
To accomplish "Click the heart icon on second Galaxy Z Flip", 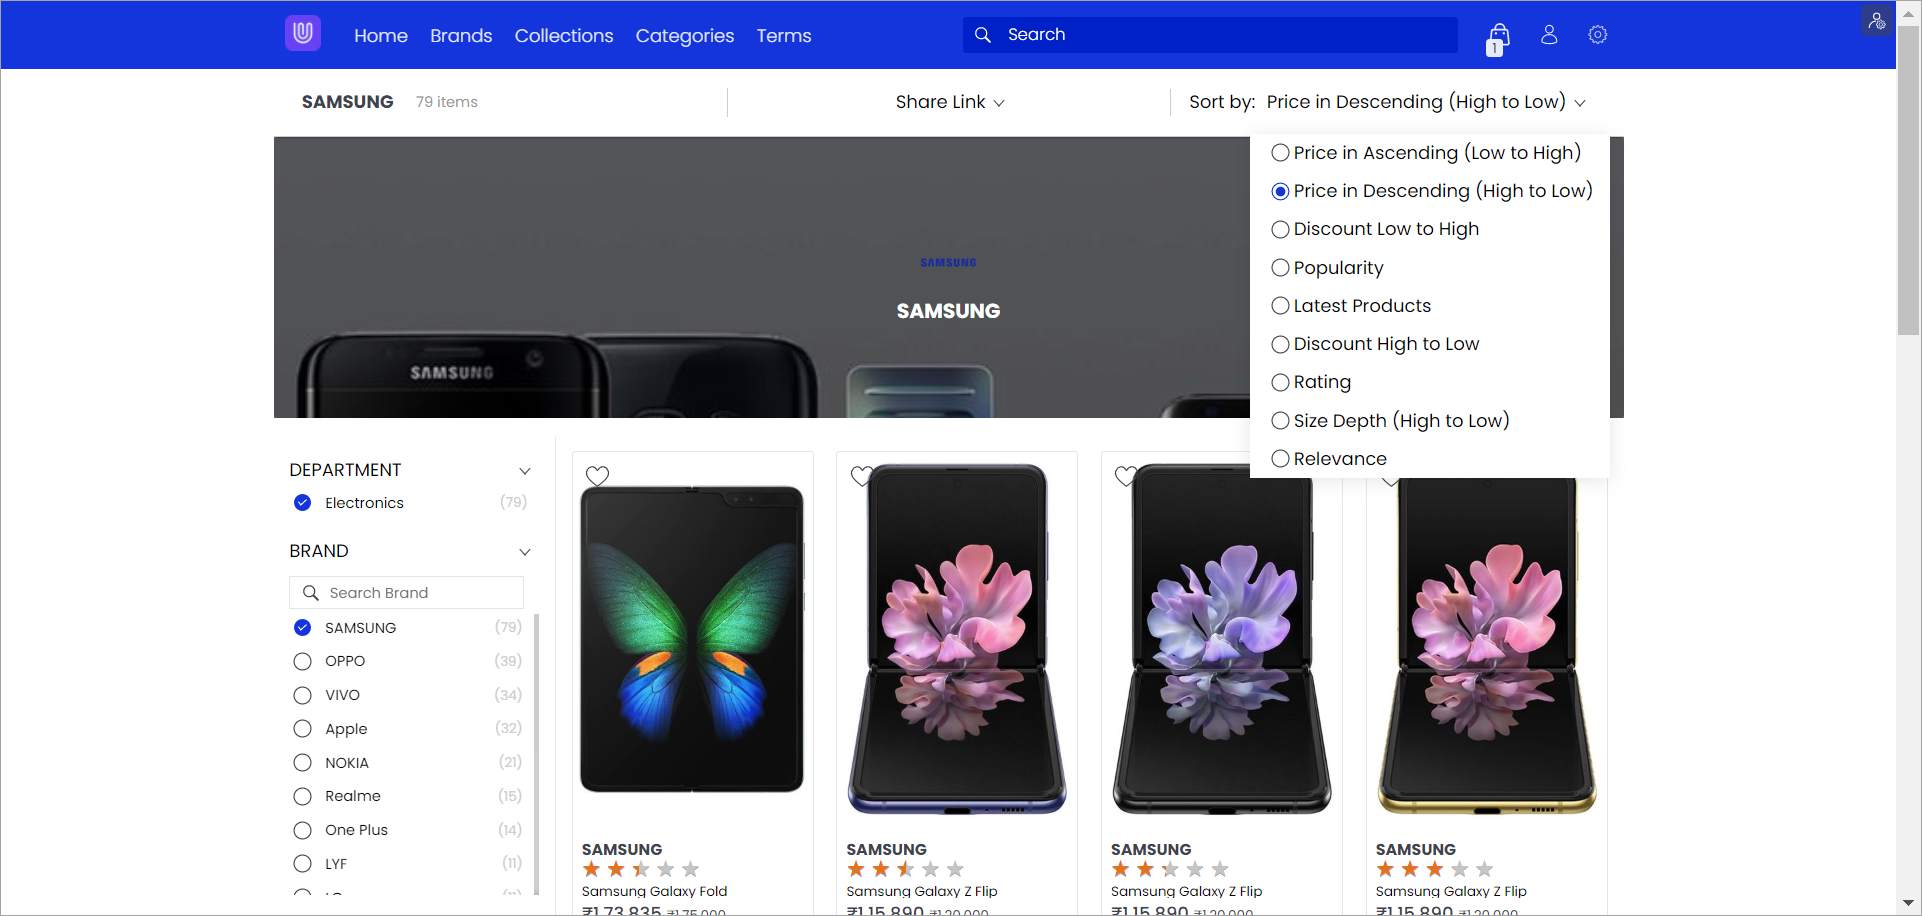I will point(1126,476).
